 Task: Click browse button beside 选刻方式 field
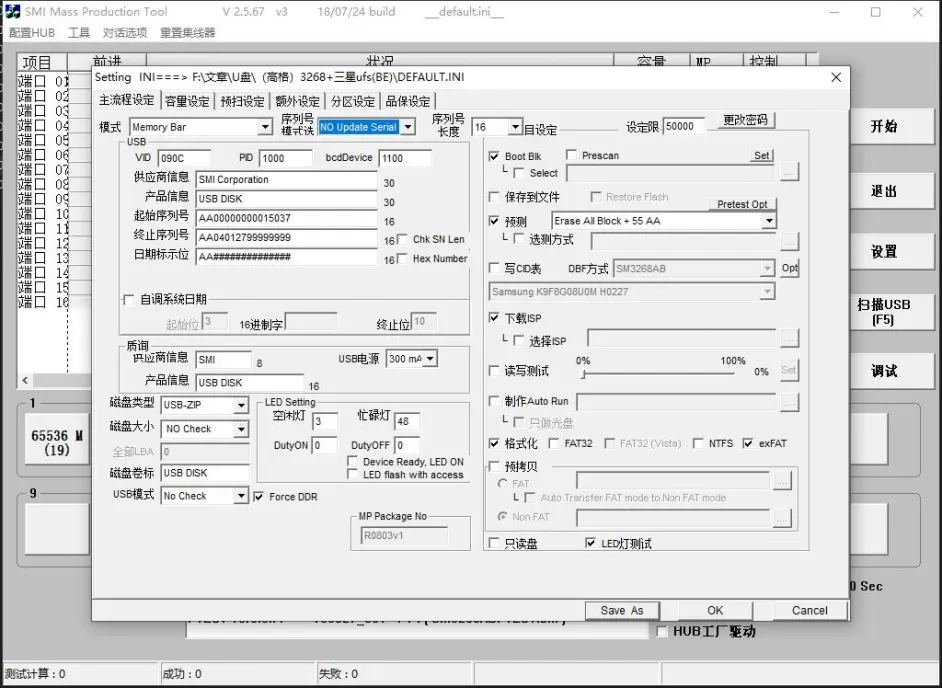[x=789, y=240]
